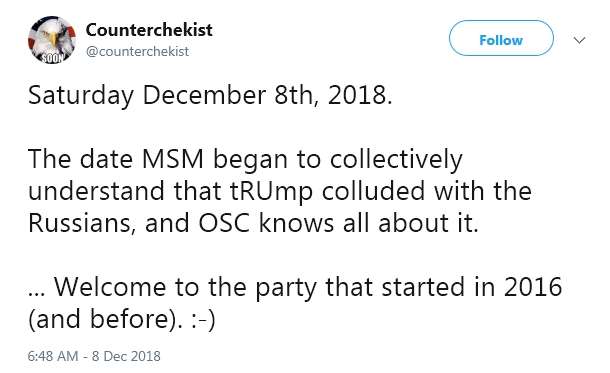Screen dimensions: 610x373
Task: Follow the Counterchekist account
Action: point(501,38)
